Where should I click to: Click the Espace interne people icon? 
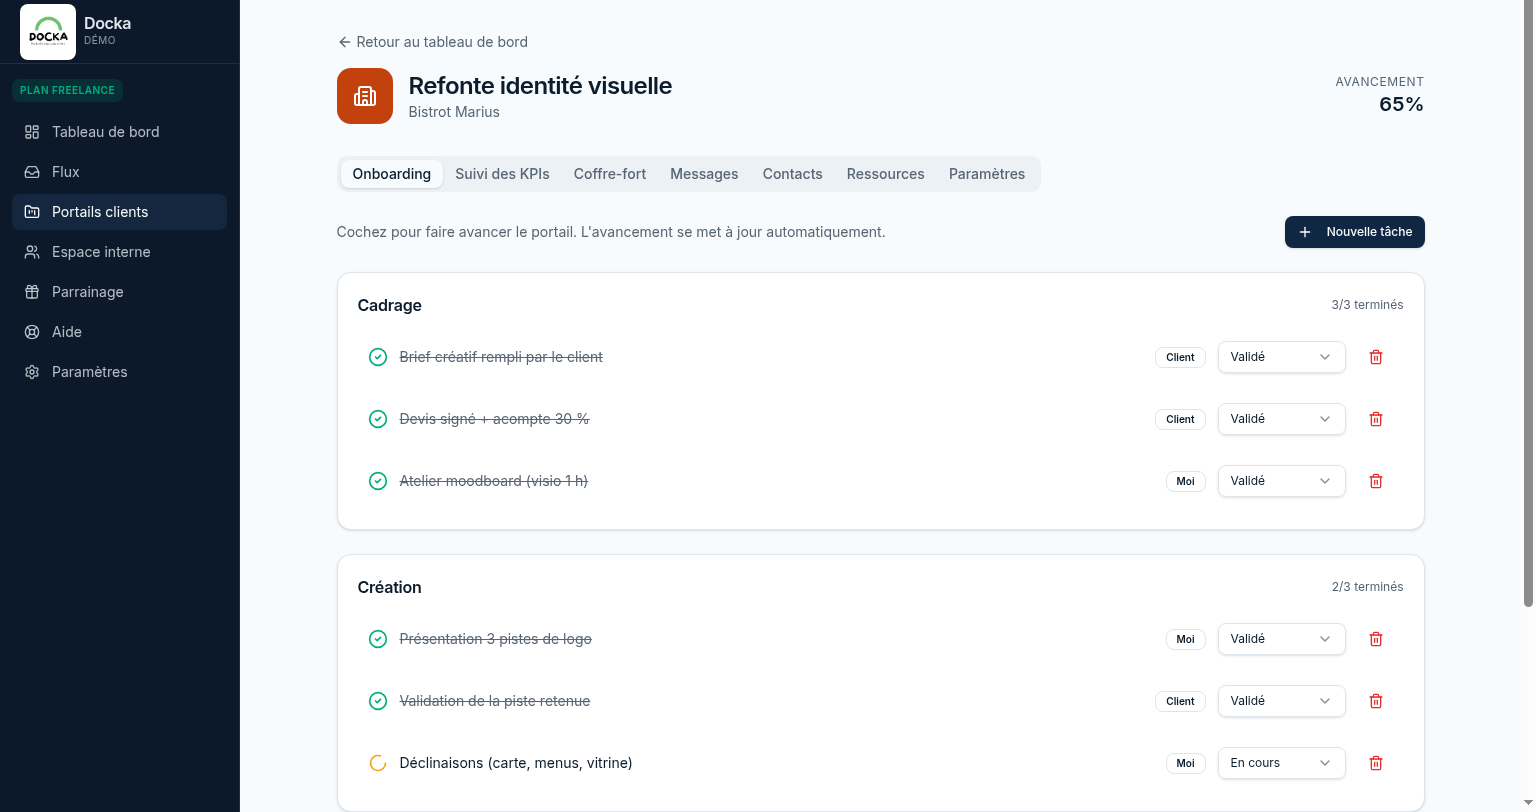click(x=32, y=252)
